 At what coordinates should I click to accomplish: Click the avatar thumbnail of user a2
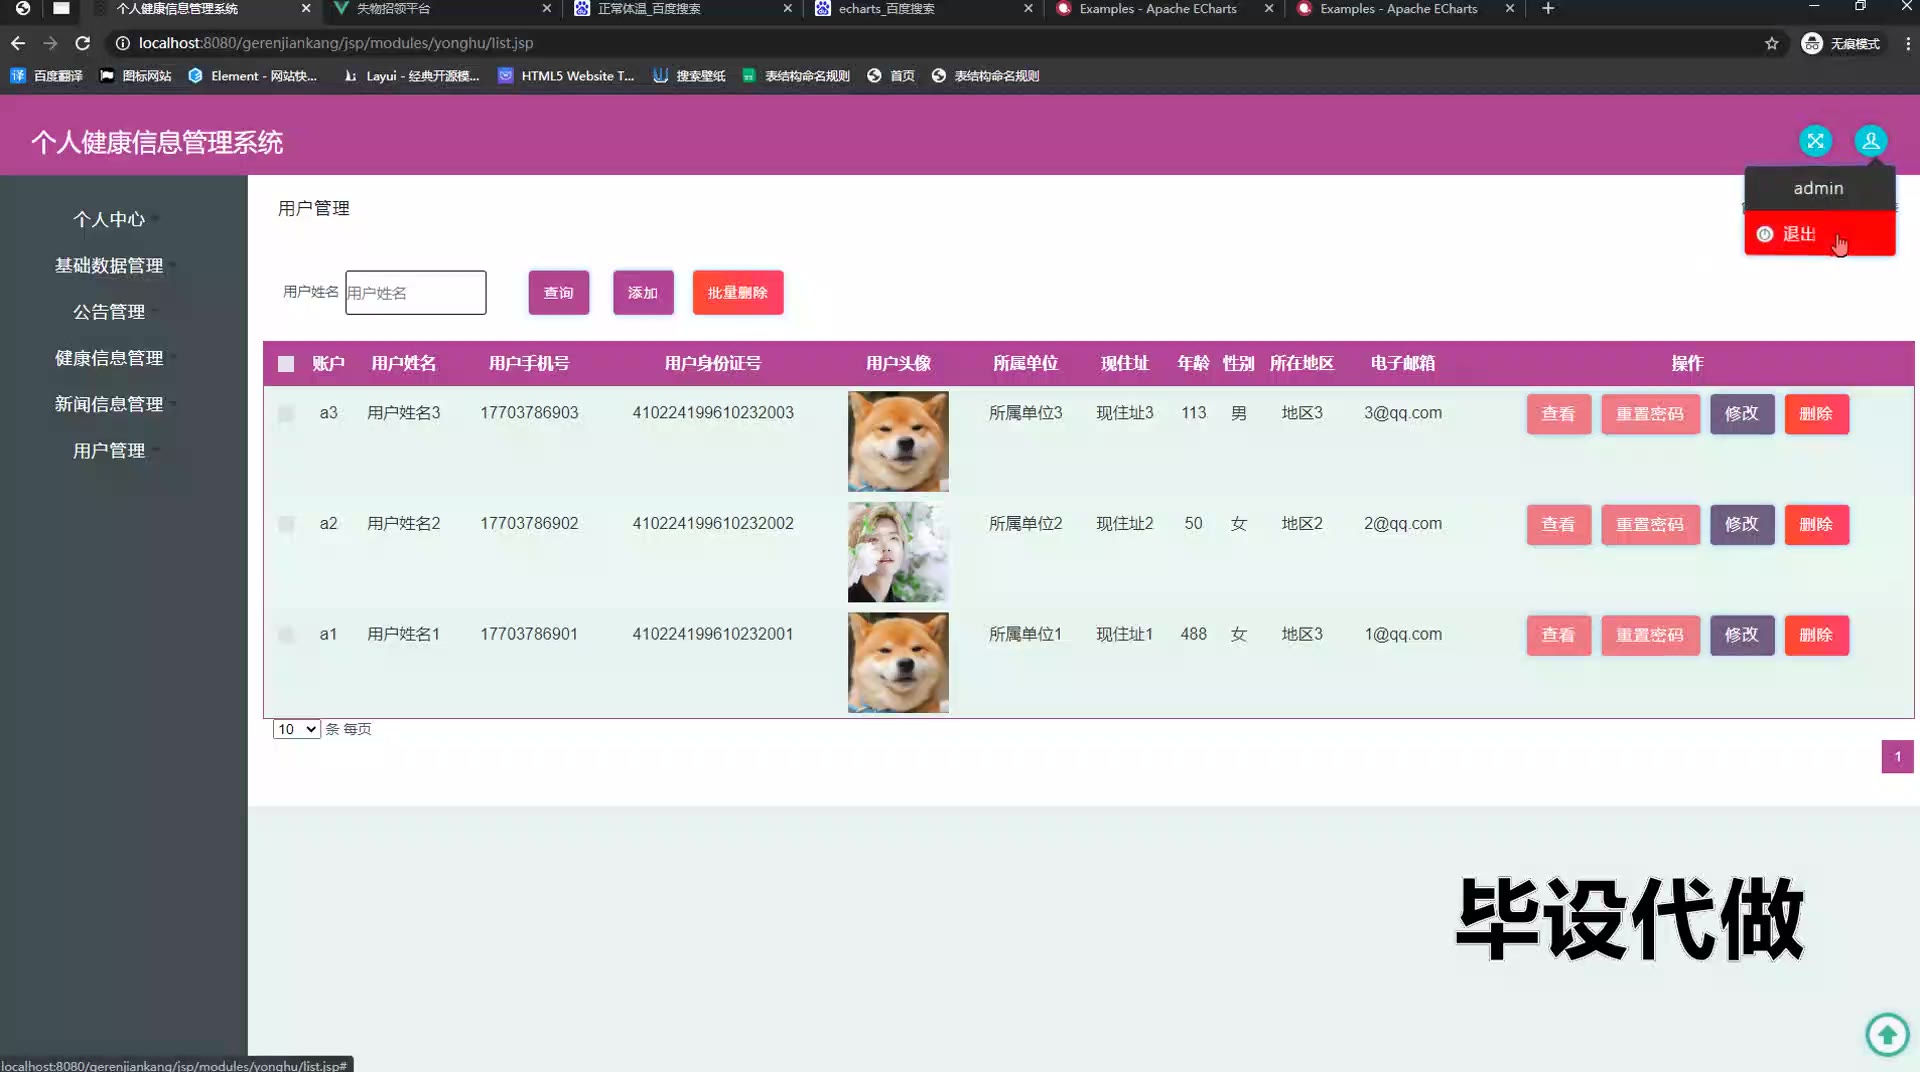(898, 552)
